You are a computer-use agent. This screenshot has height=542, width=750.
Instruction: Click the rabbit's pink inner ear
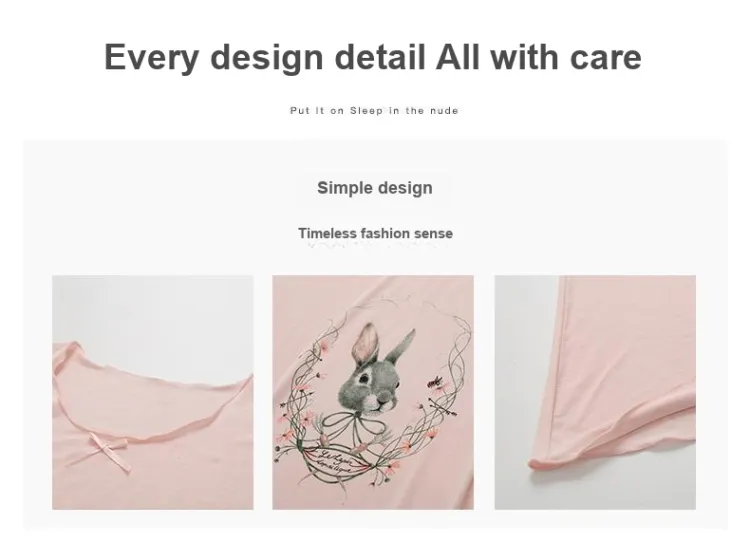pyautogui.click(x=366, y=343)
